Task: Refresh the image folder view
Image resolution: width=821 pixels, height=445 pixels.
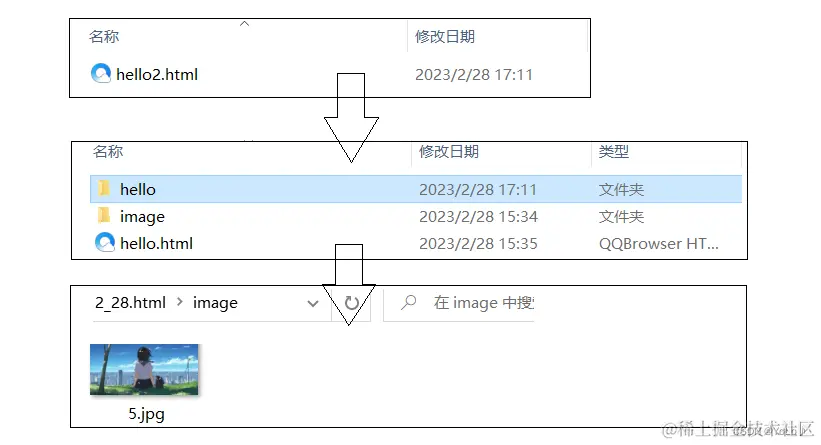Action: click(x=352, y=303)
